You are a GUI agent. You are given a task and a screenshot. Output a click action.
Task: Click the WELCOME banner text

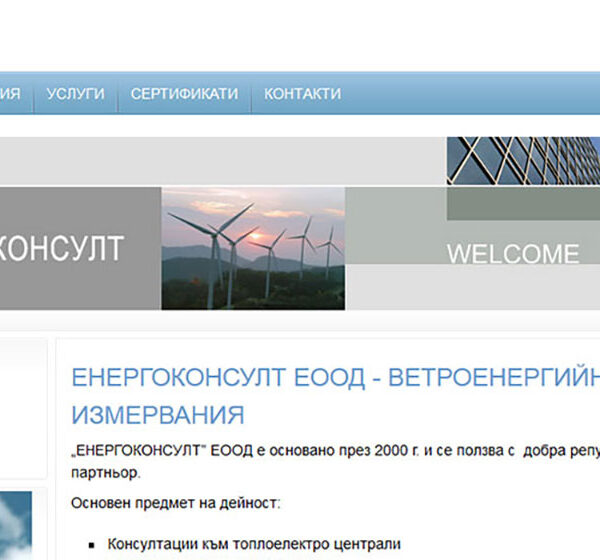pos(512,254)
